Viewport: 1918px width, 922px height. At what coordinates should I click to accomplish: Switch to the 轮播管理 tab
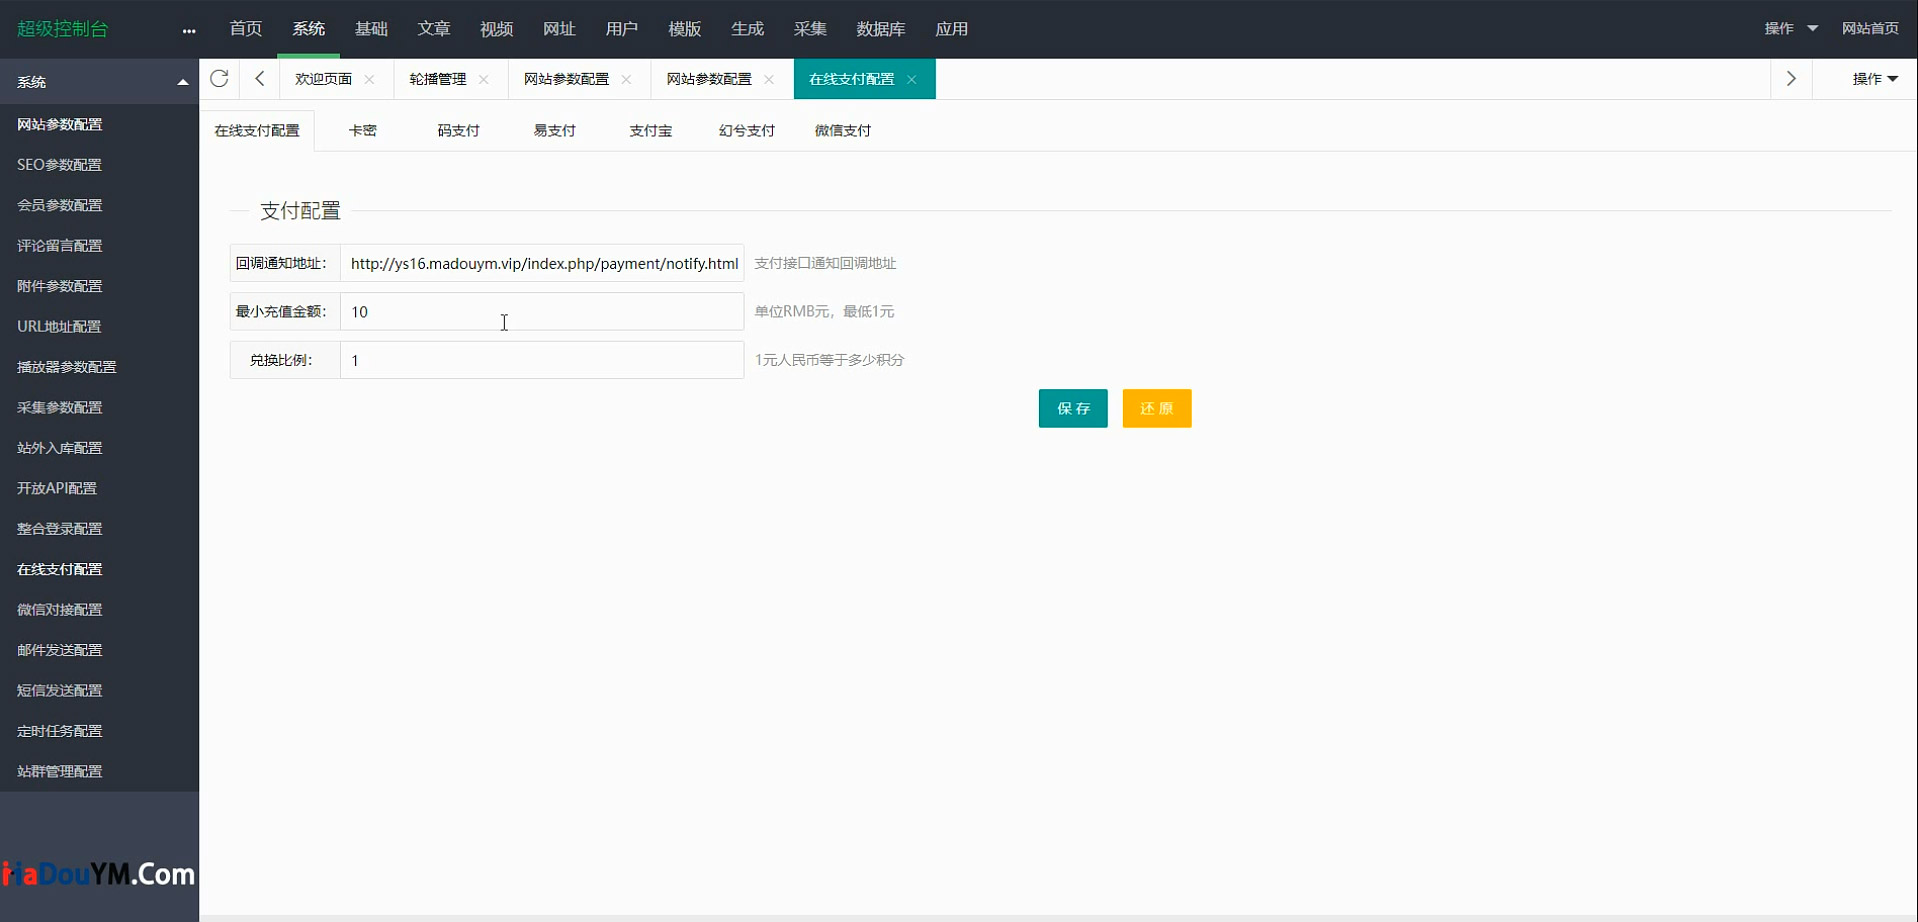click(x=438, y=79)
